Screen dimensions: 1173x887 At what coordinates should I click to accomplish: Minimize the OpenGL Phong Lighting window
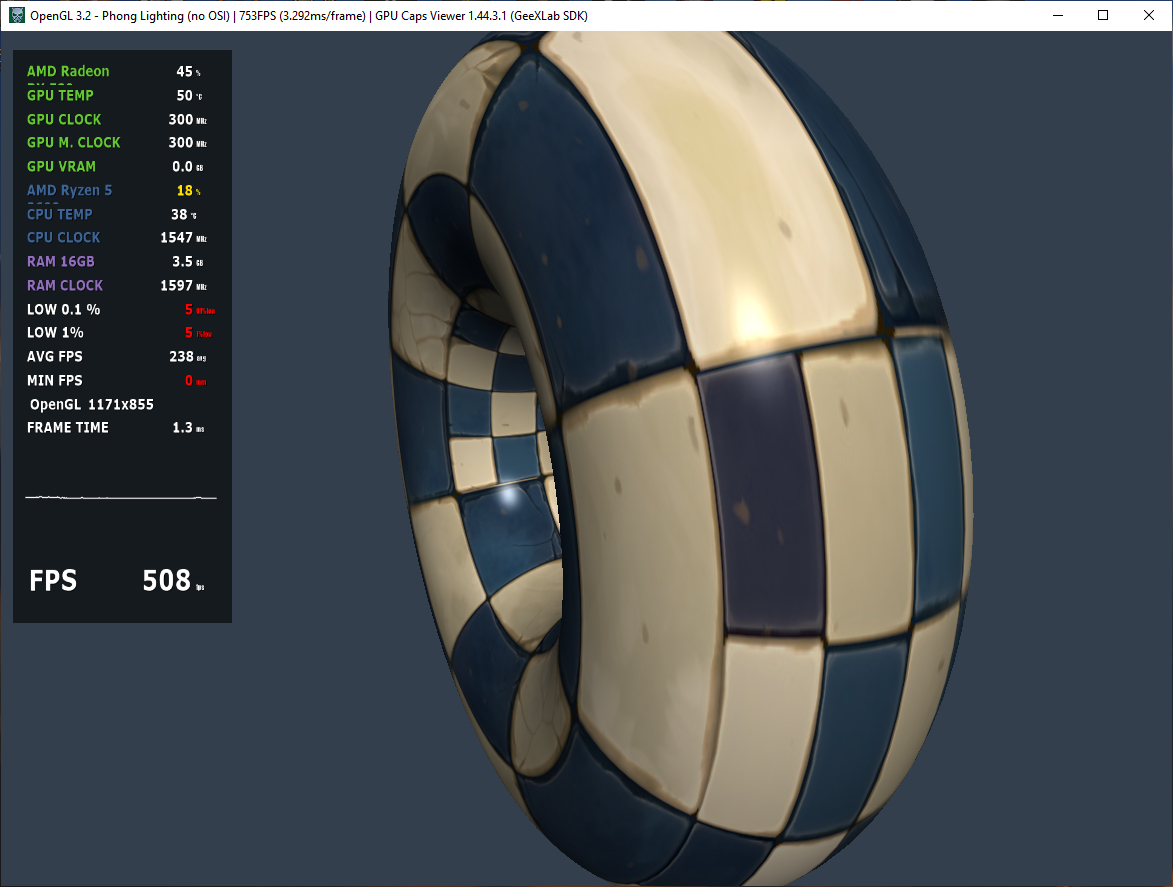pos(1058,15)
